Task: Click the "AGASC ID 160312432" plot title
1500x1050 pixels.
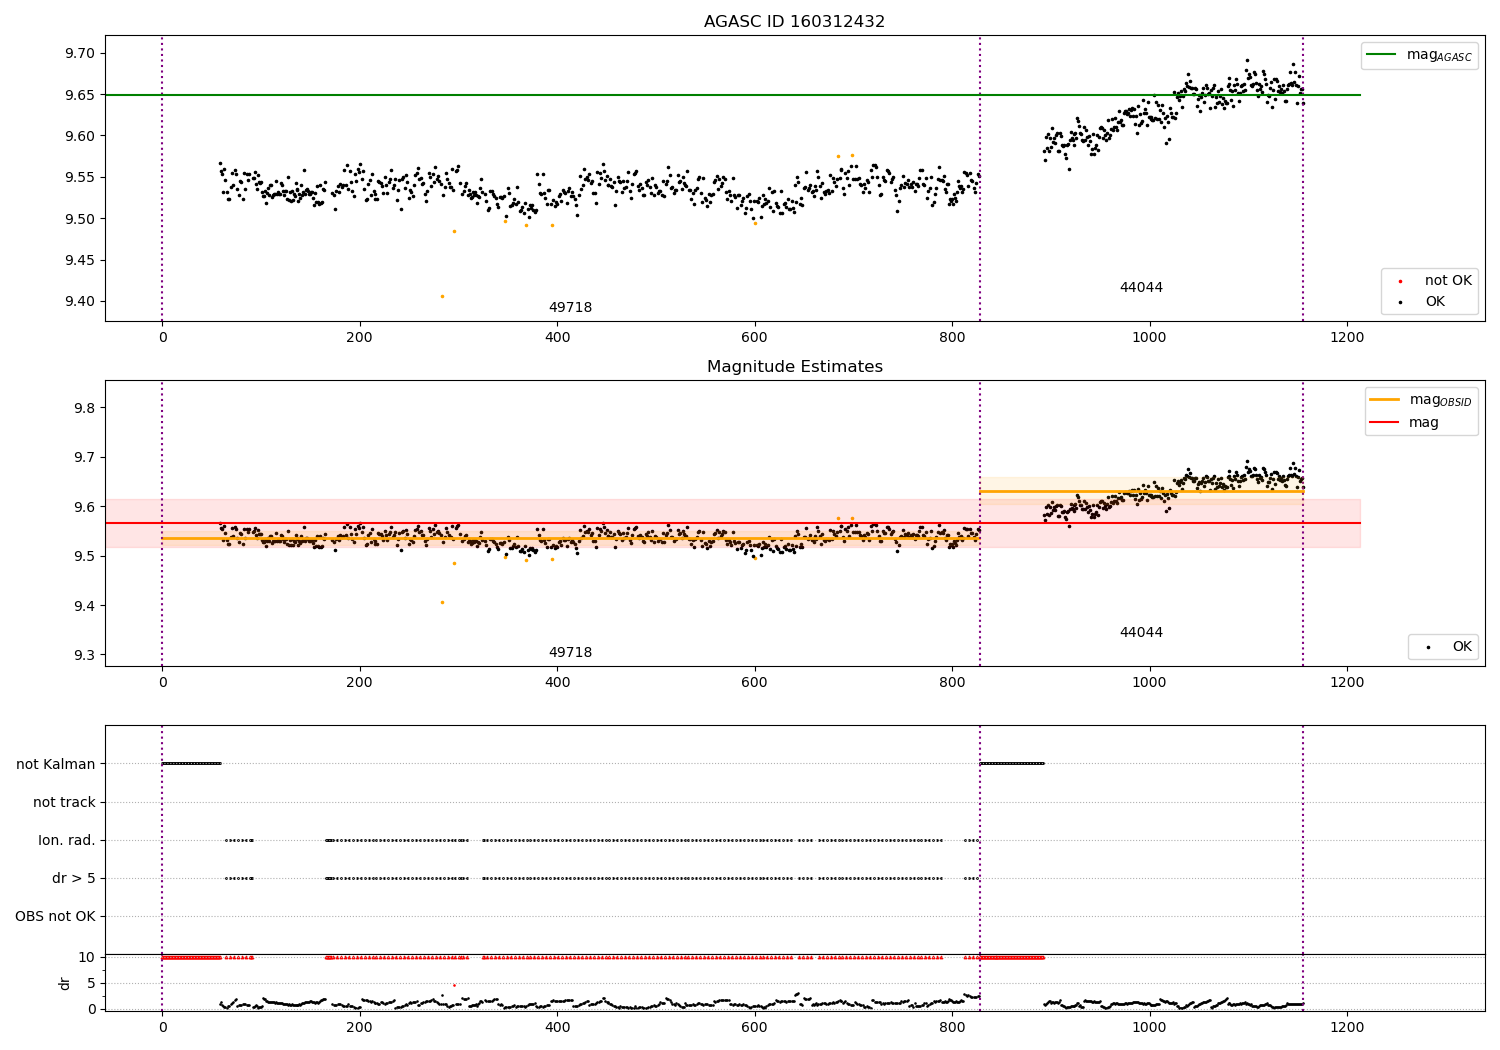Action: tap(794, 22)
